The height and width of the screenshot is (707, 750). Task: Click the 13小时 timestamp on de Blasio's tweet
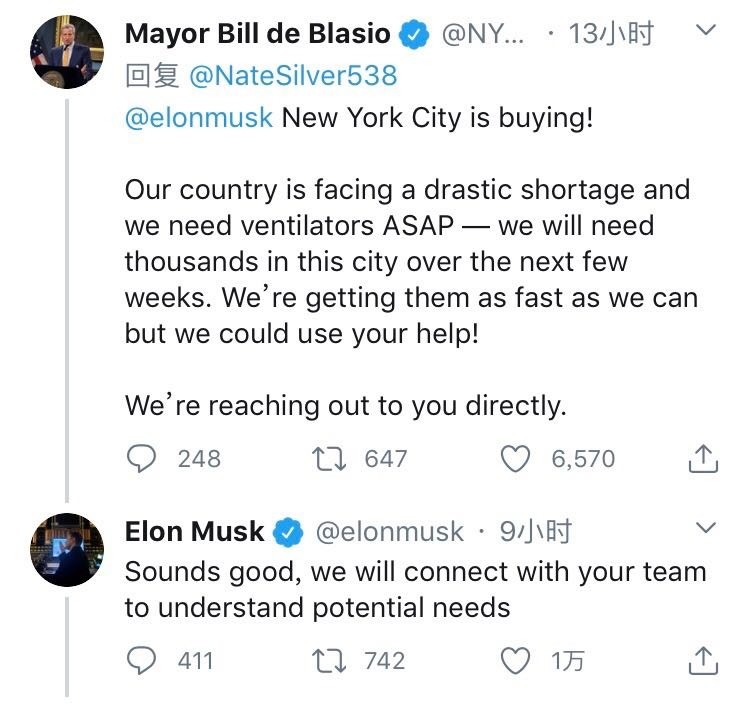click(610, 33)
